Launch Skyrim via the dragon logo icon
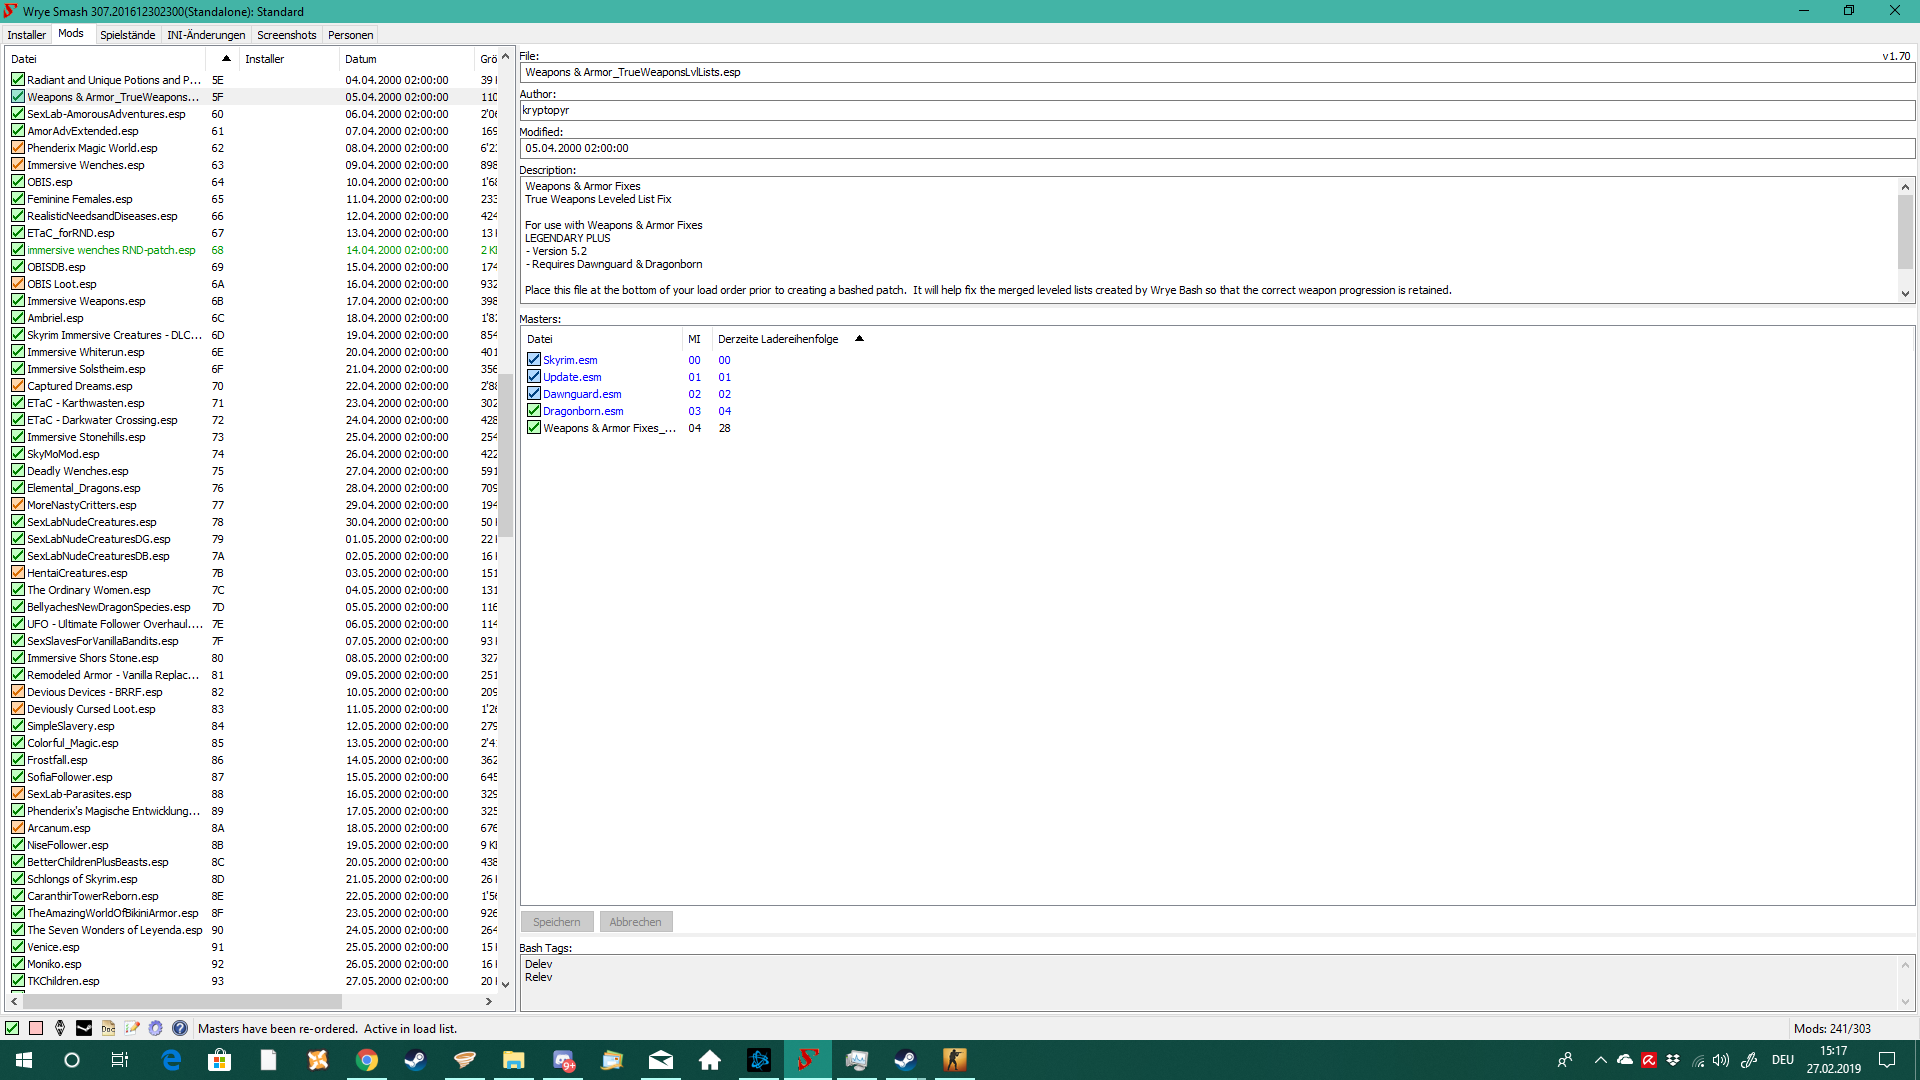This screenshot has height=1080, width=1920. pyautogui.click(x=60, y=1028)
